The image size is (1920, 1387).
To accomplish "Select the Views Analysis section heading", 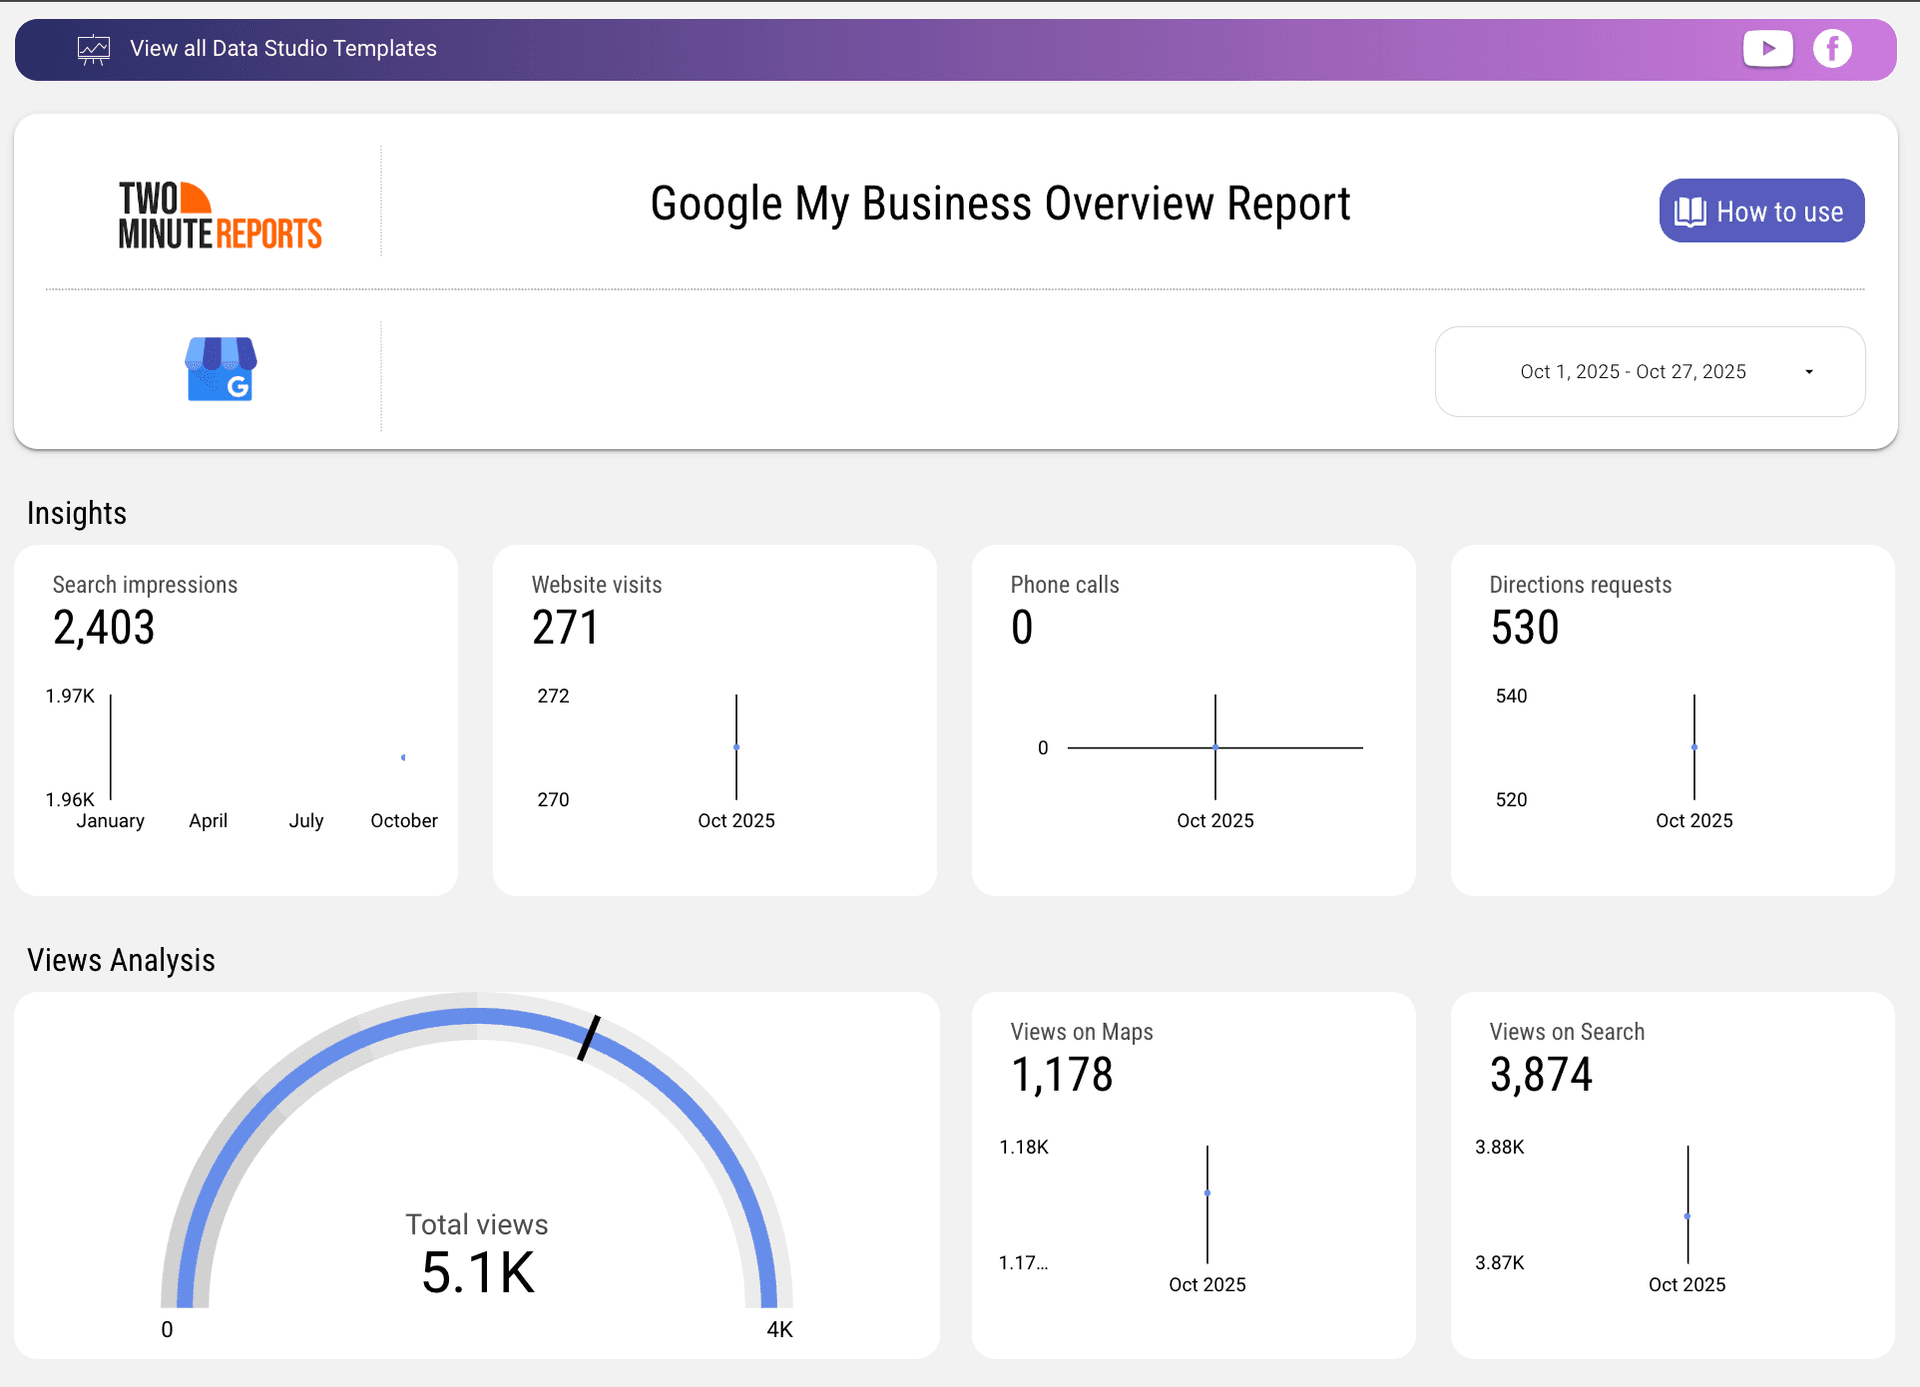I will (x=121, y=960).
